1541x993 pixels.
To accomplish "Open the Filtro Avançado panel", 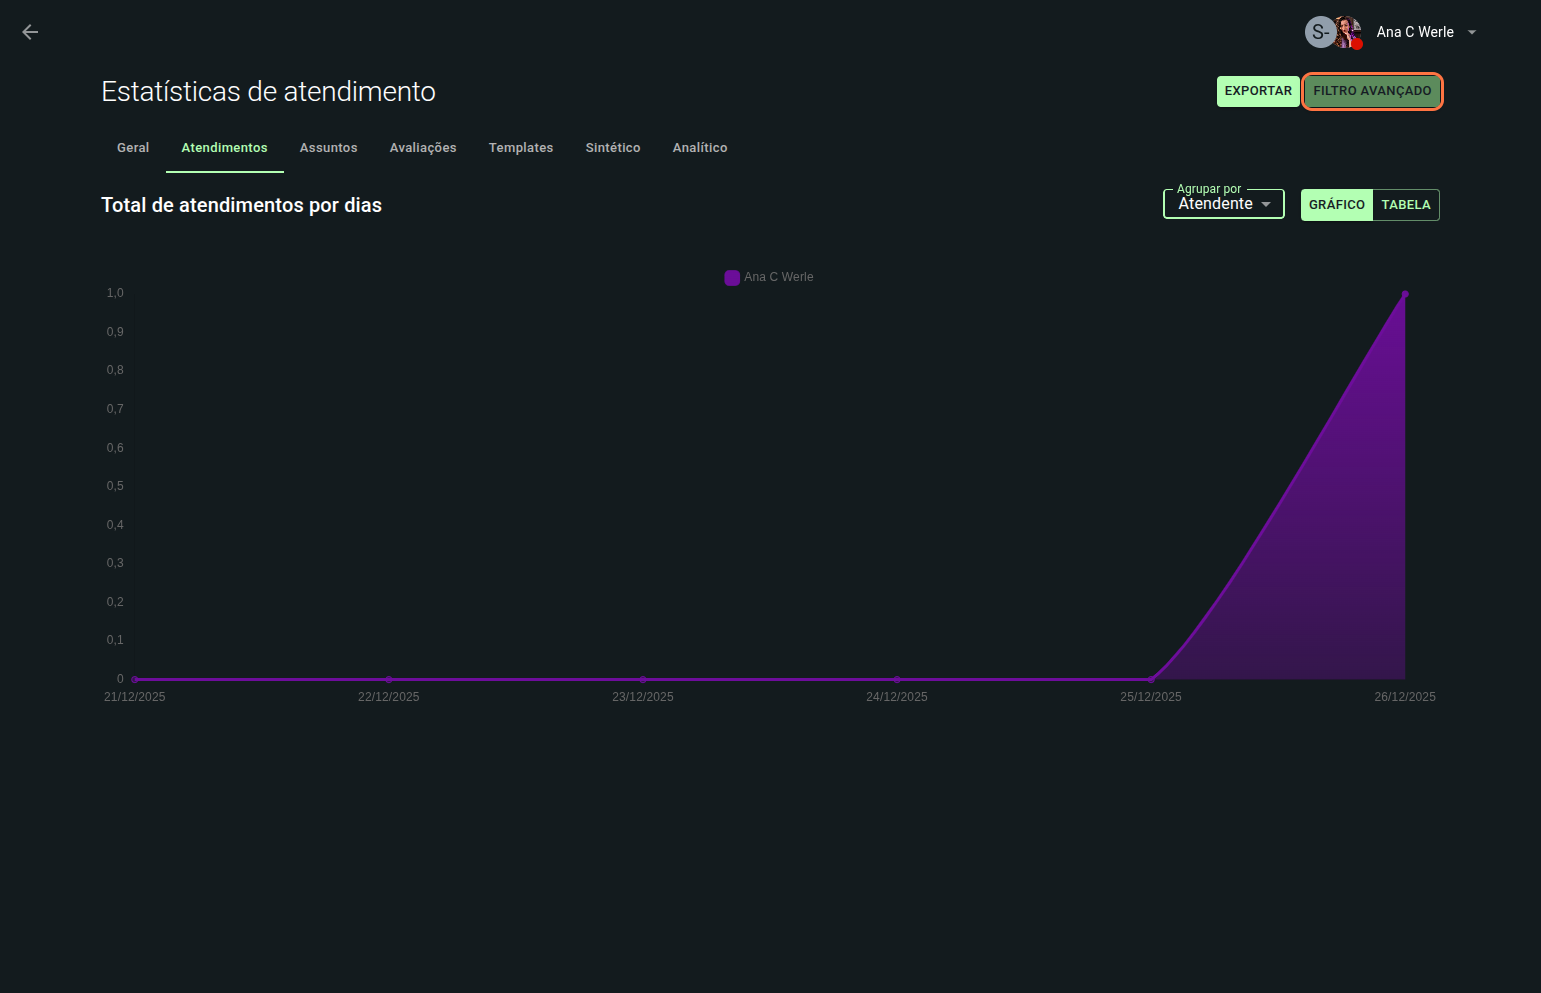I will tap(1371, 91).
